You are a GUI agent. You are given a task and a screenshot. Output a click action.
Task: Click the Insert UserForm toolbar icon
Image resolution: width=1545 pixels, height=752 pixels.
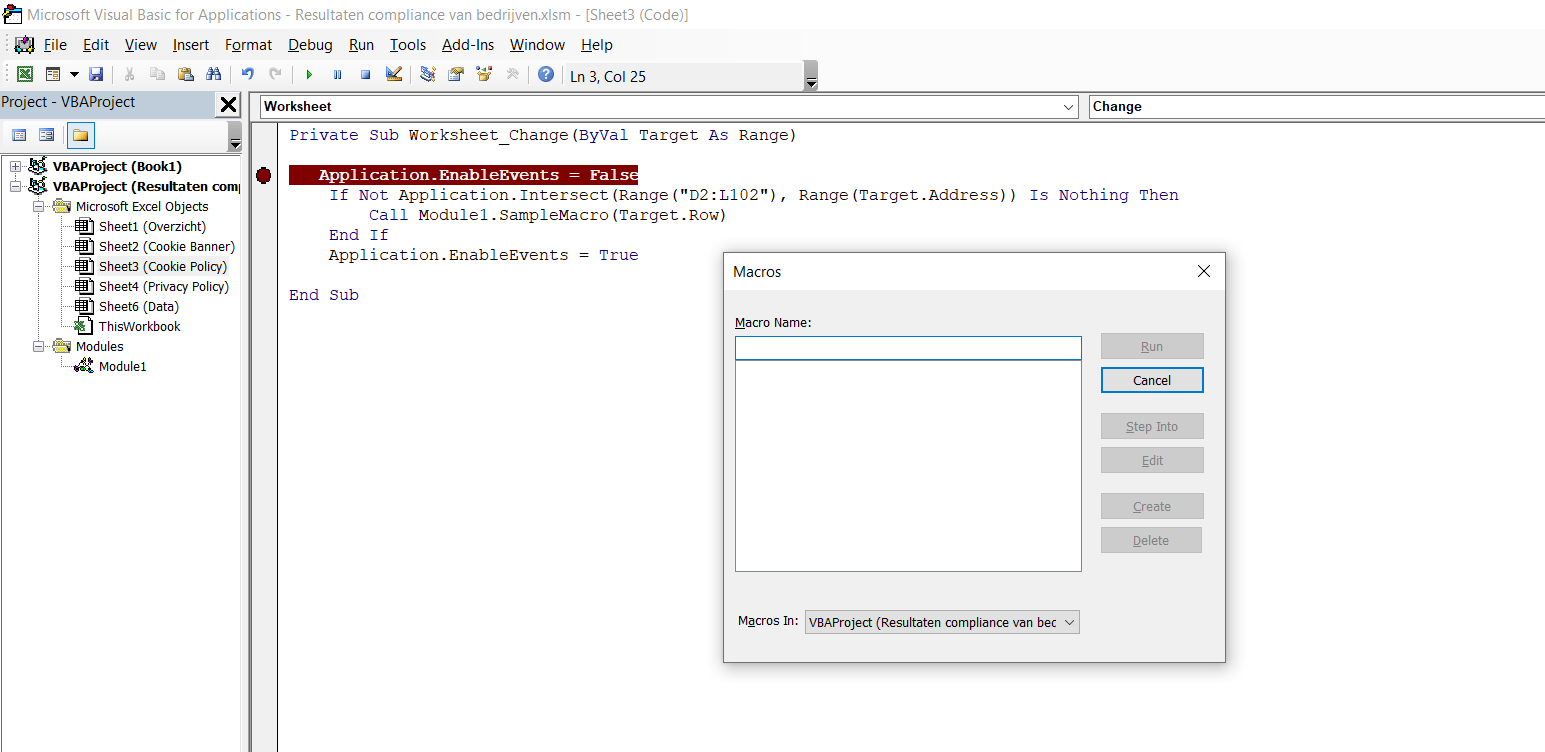click(x=53, y=75)
